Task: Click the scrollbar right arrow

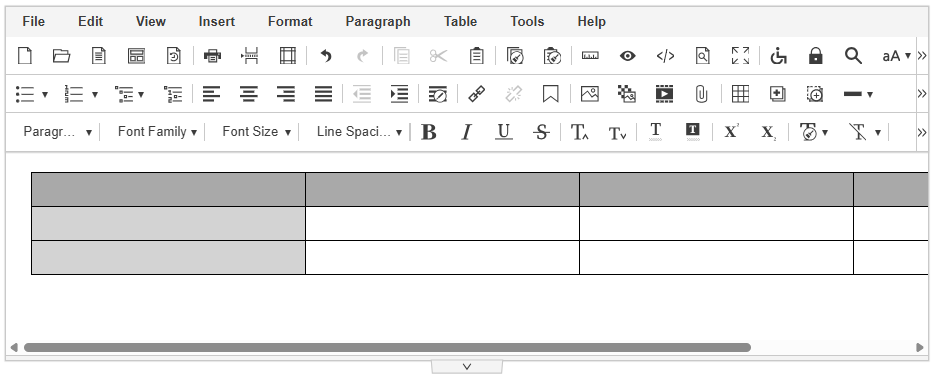Action: (x=919, y=347)
